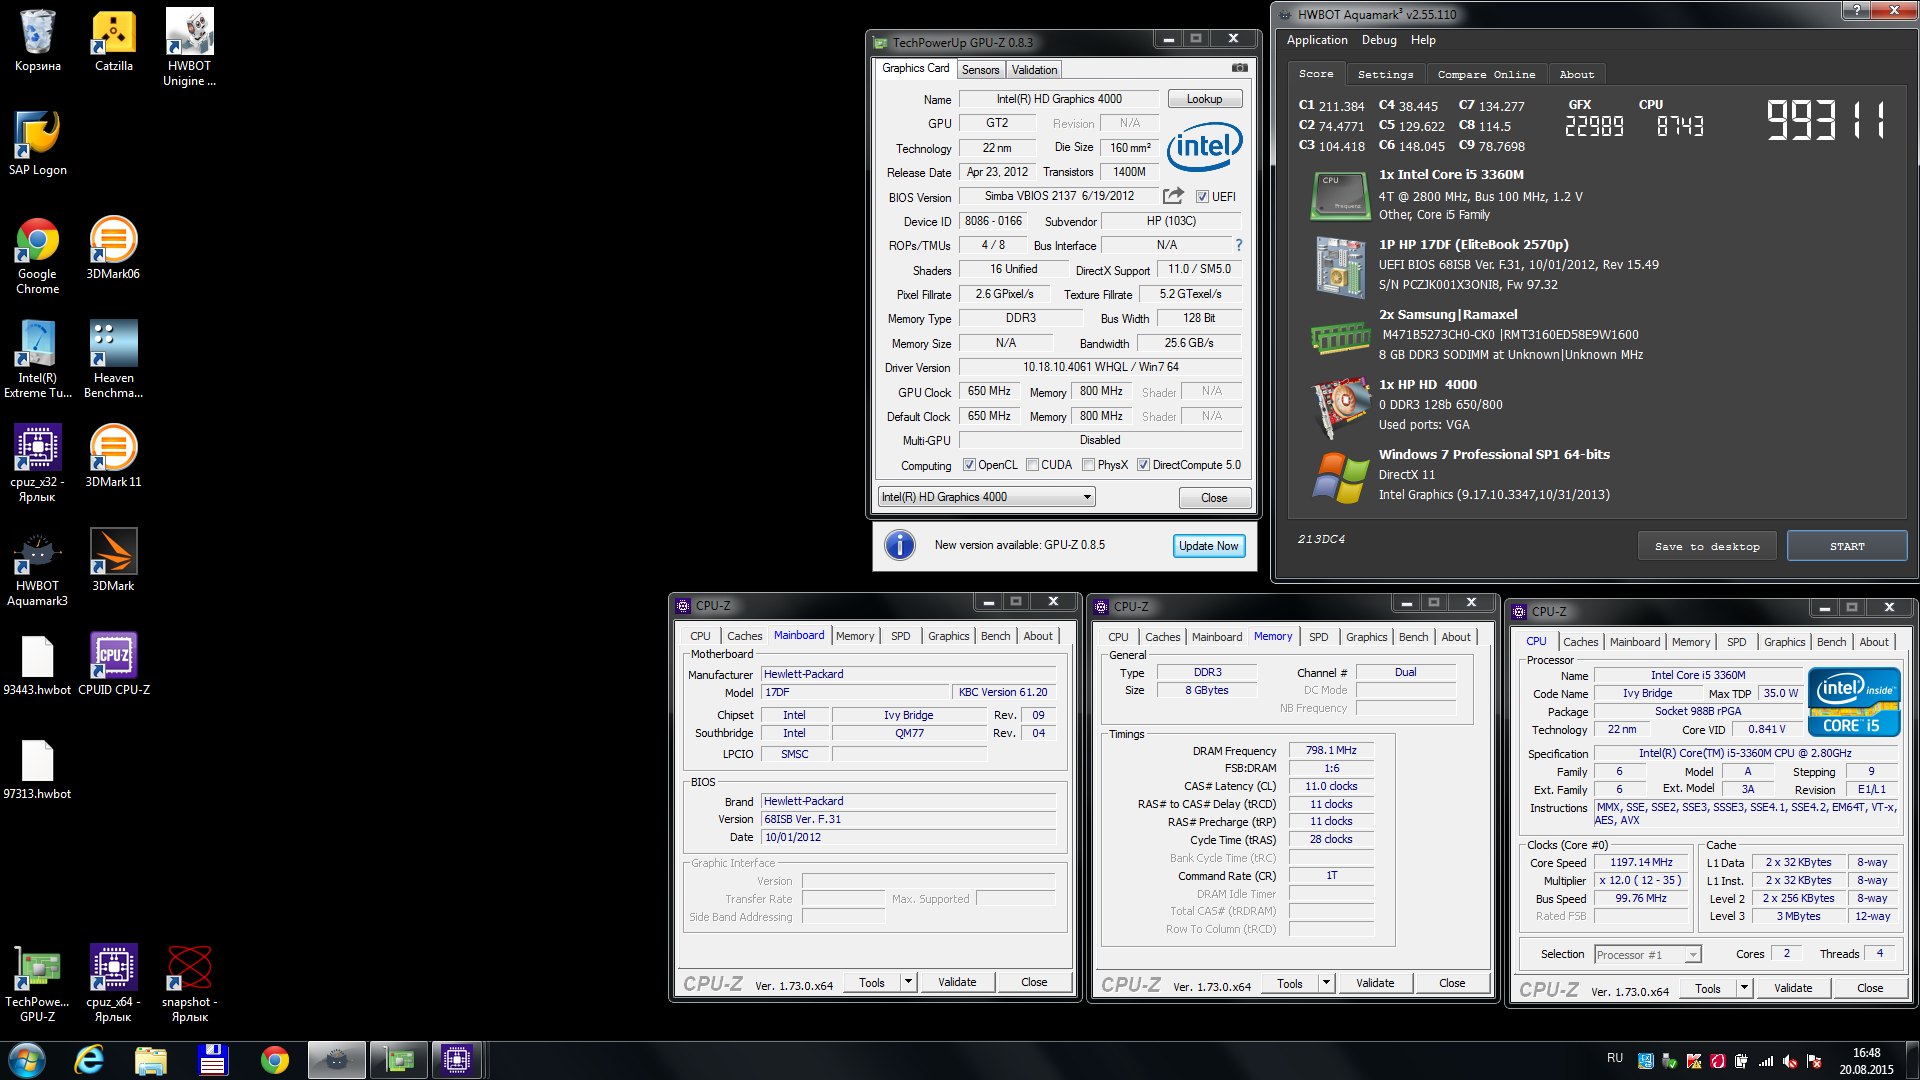This screenshot has width=1920, height=1080.
Task: Switch to the Validation tab in GPU-Z
Action: pyautogui.click(x=1034, y=70)
